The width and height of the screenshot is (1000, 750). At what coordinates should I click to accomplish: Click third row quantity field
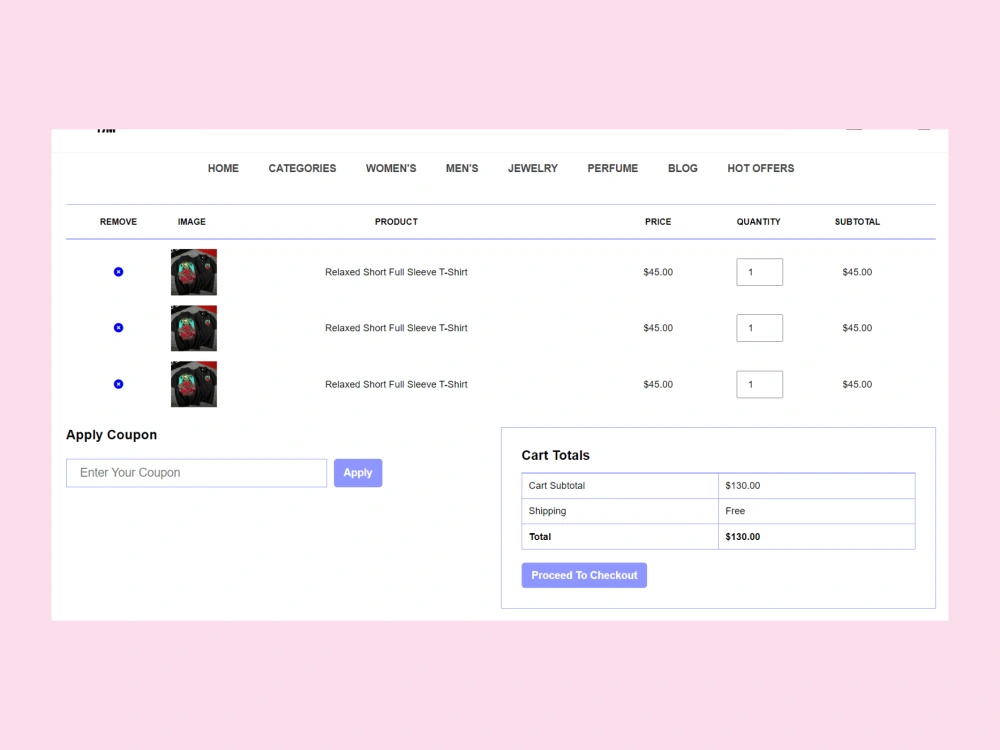tap(760, 385)
